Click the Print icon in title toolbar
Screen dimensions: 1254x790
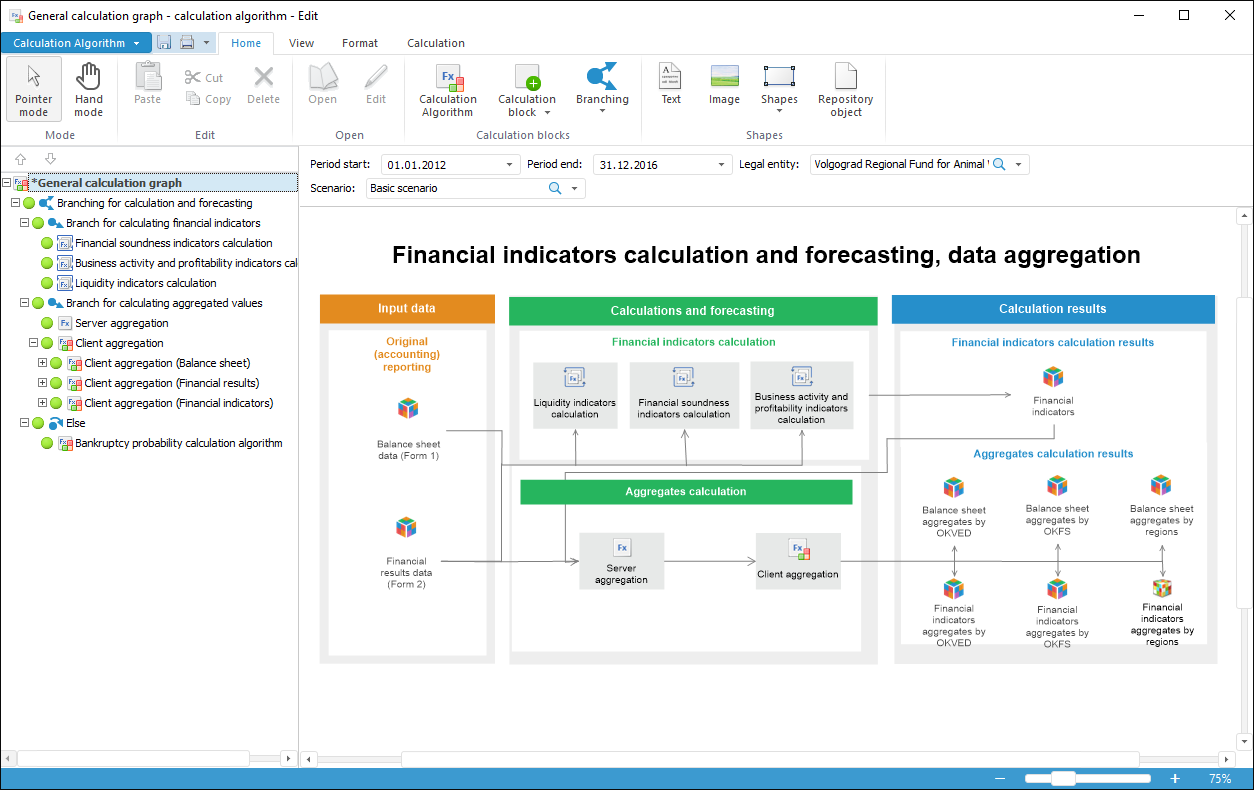pos(187,42)
